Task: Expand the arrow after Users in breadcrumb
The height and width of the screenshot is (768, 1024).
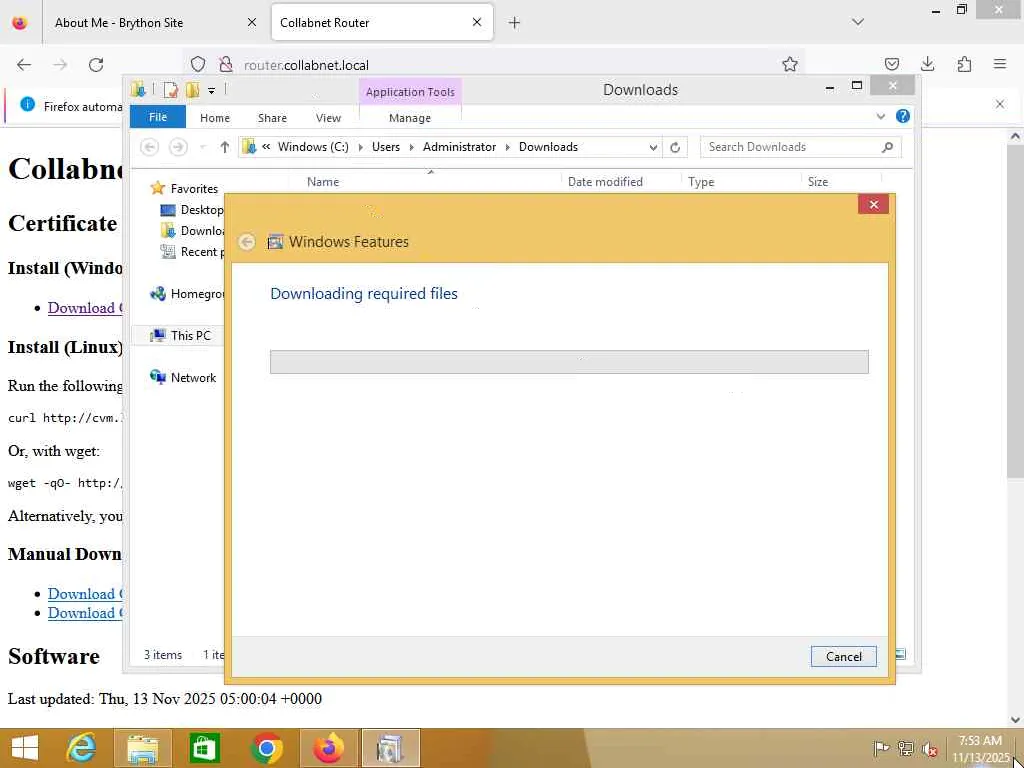Action: 411,148
